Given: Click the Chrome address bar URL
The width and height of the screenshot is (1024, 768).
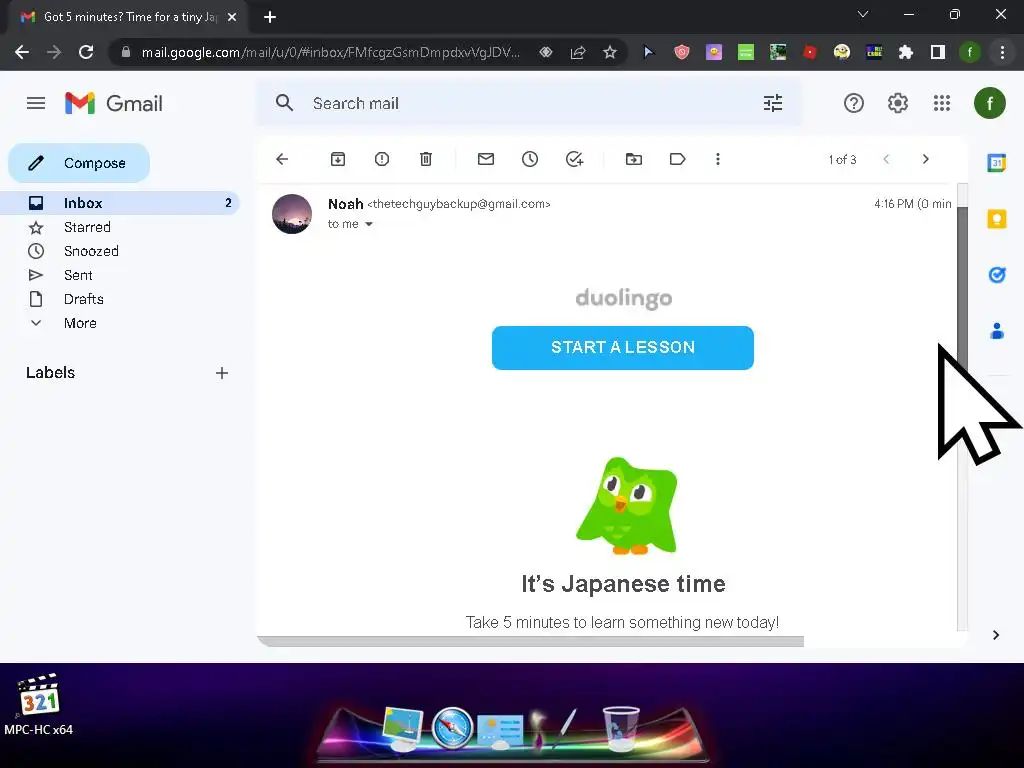Looking at the screenshot, I should coord(331,52).
